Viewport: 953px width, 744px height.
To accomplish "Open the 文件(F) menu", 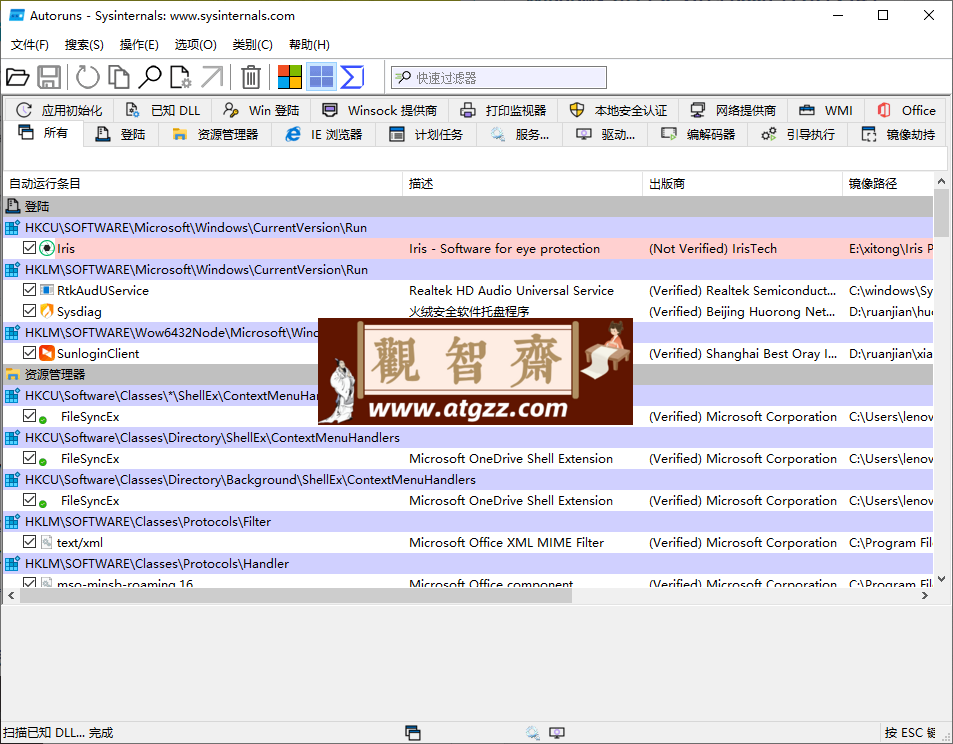I will 30,44.
